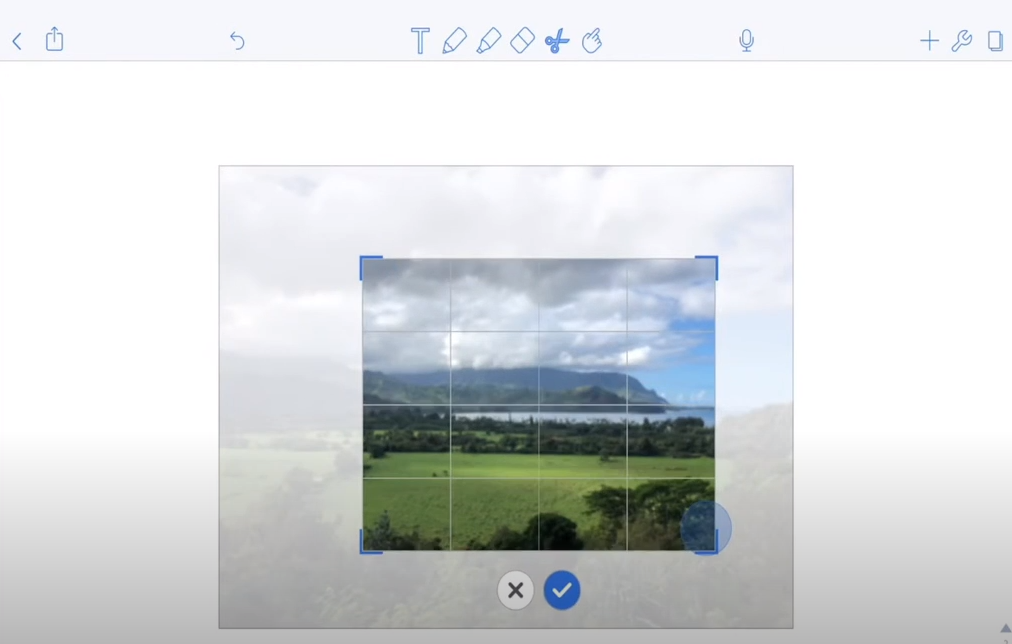Select the Text tool
This screenshot has width=1012, height=644.
(420, 41)
